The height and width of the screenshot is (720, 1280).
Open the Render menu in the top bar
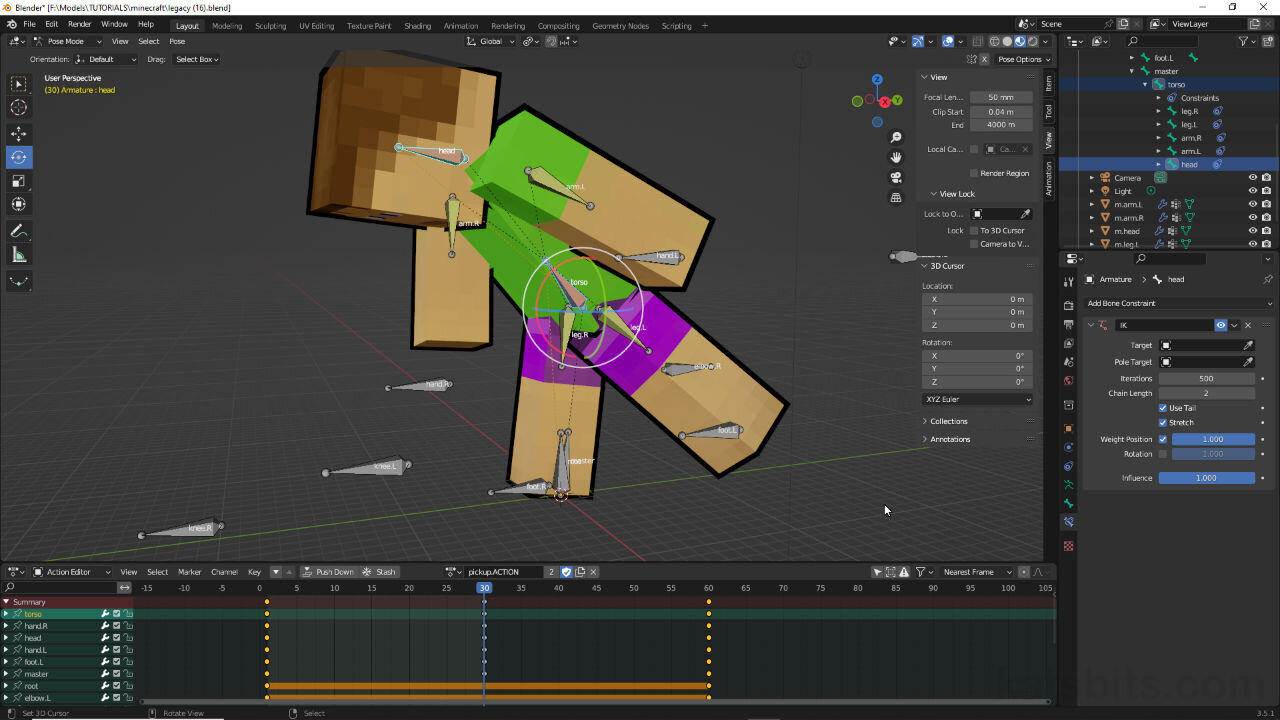point(79,23)
